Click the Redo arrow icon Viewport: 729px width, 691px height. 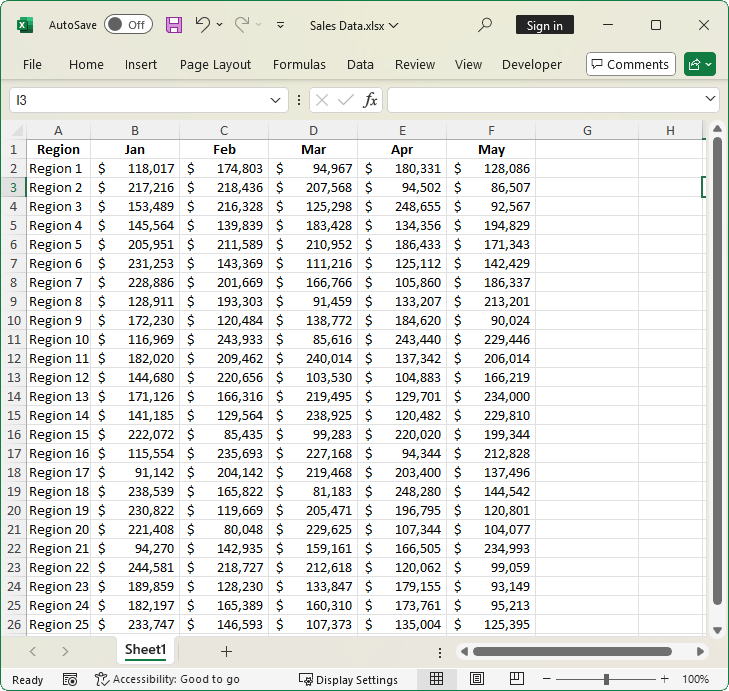tap(242, 24)
